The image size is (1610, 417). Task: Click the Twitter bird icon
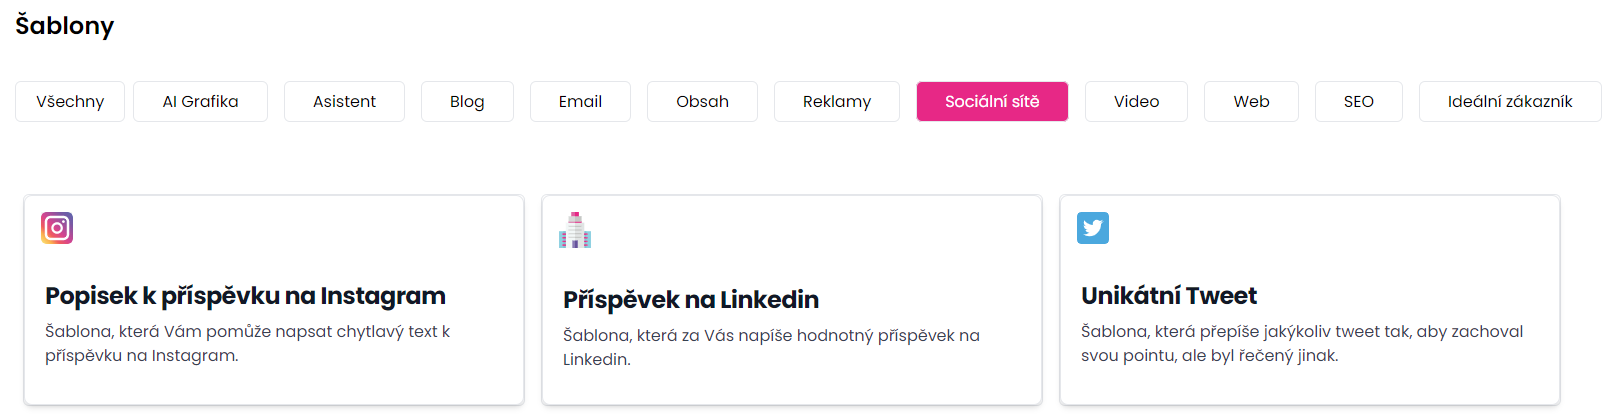[x=1093, y=228]
